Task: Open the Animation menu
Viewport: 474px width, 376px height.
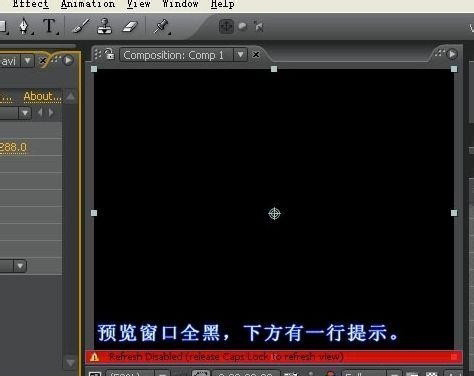Action: coord(88,4)
